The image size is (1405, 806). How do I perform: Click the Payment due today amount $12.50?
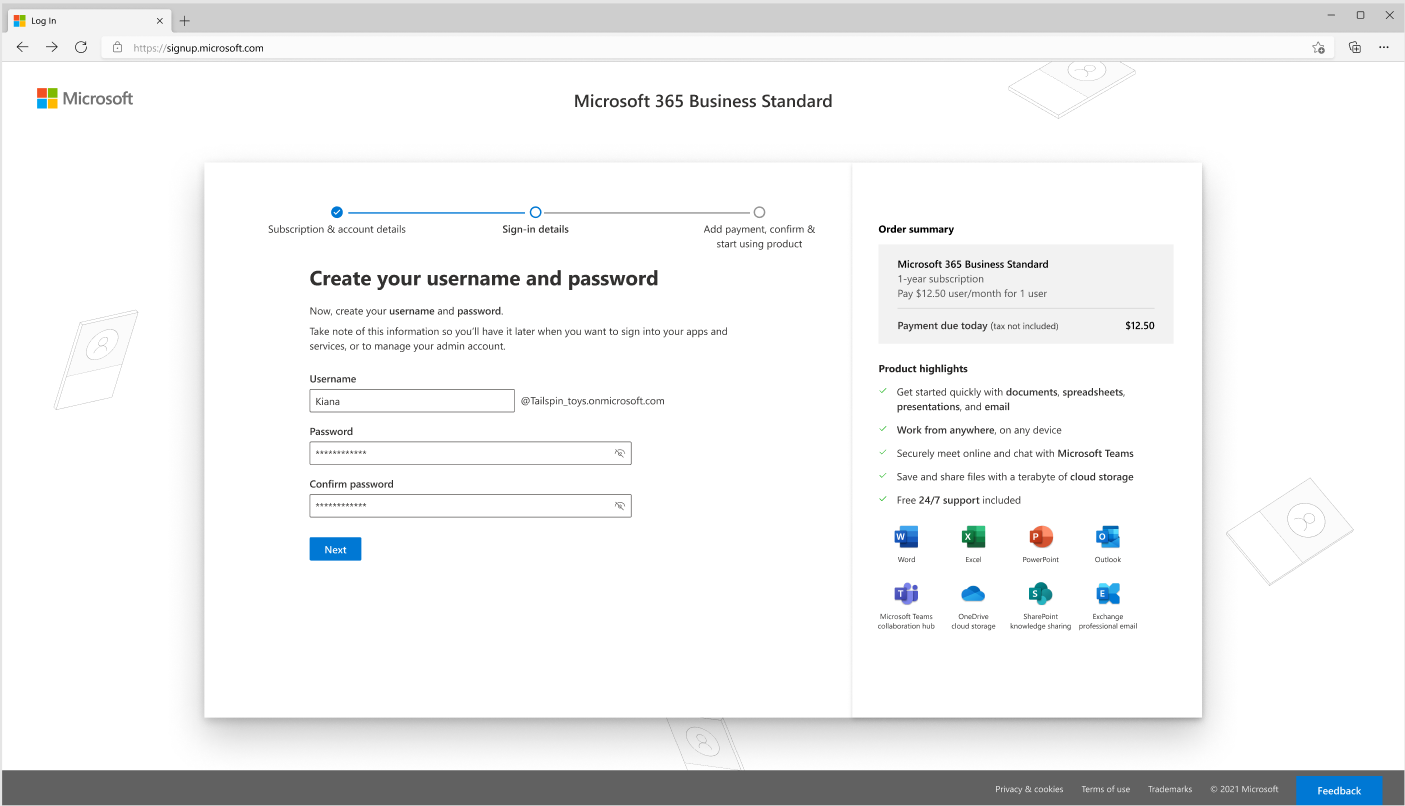[1139, 326]
